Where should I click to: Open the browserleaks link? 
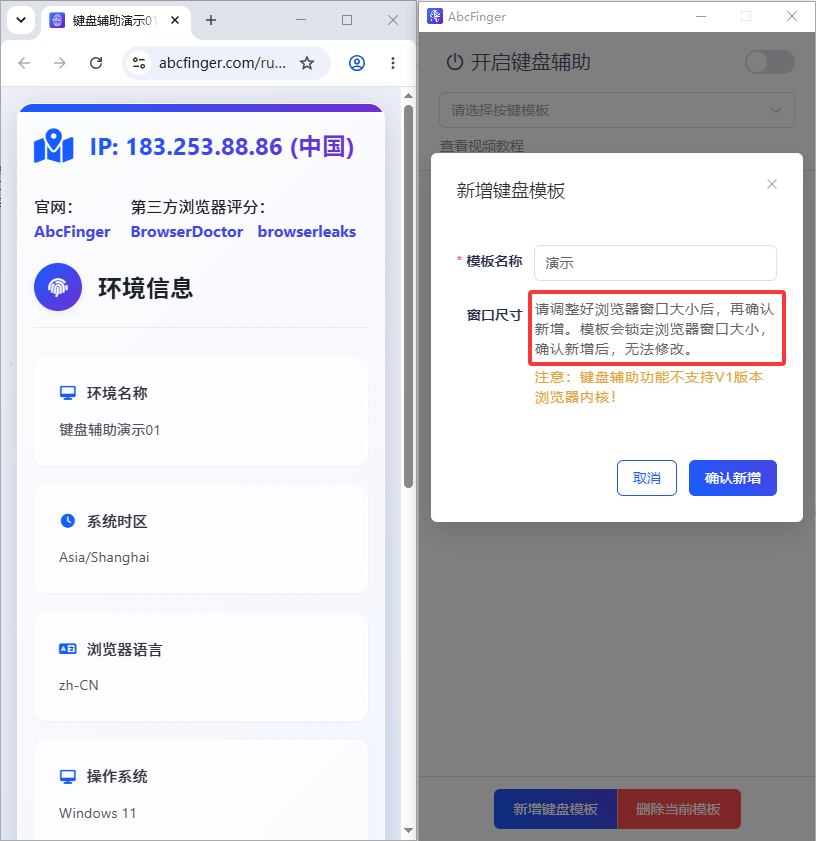(x=307, y=232)
